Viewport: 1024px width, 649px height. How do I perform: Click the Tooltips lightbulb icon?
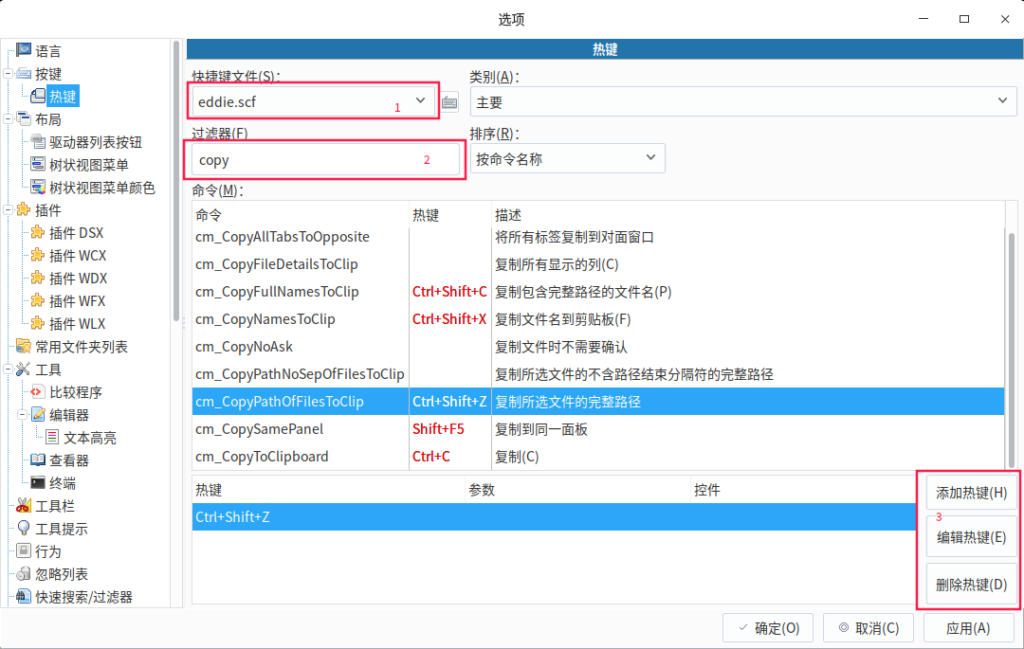click(x=23, y=528)
